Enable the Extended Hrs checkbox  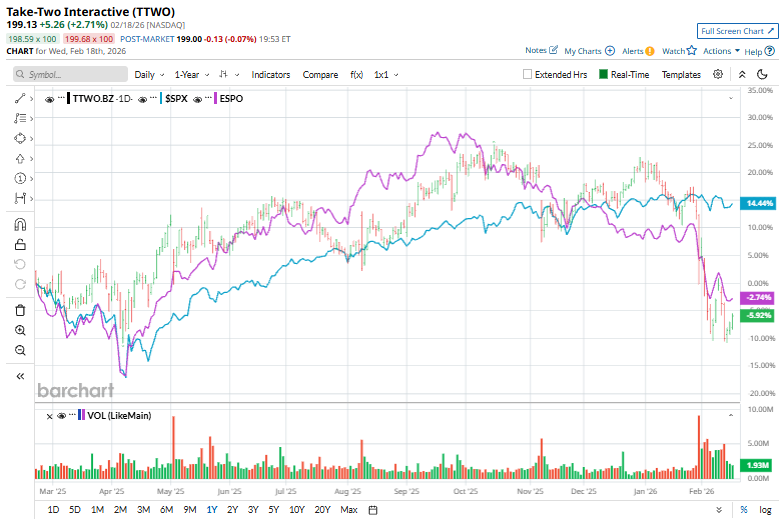coord(528,74)
